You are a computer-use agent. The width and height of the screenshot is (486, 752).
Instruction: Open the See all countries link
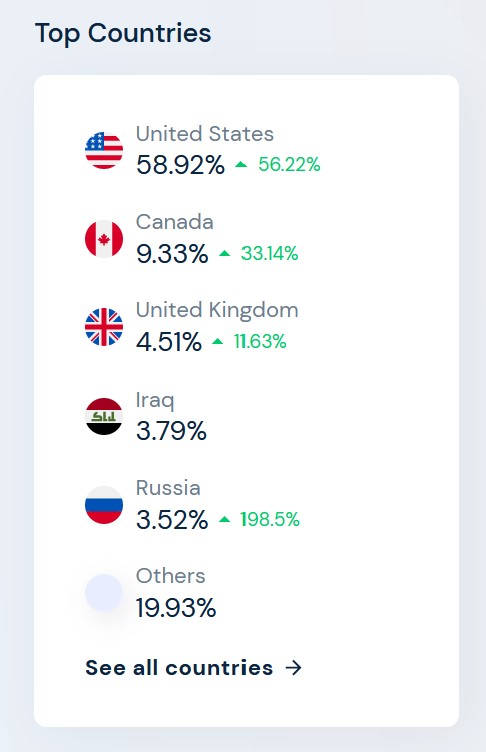click(x=193, y=668)
